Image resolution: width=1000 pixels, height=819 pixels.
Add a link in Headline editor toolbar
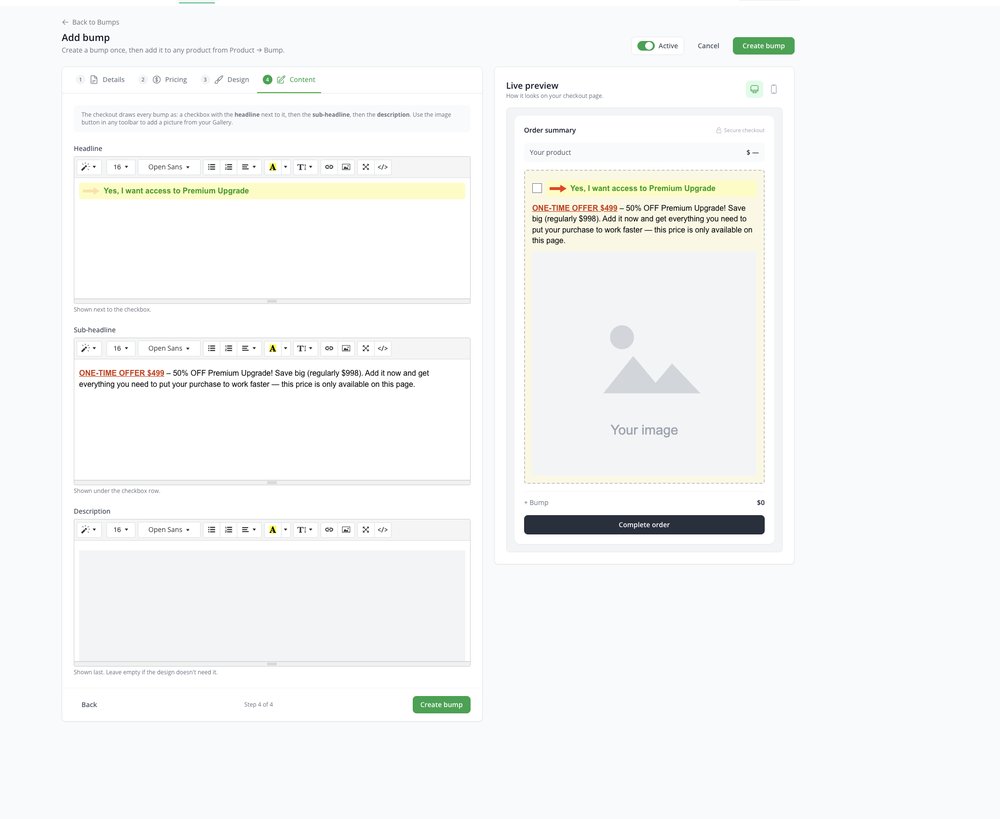(329, 167)
